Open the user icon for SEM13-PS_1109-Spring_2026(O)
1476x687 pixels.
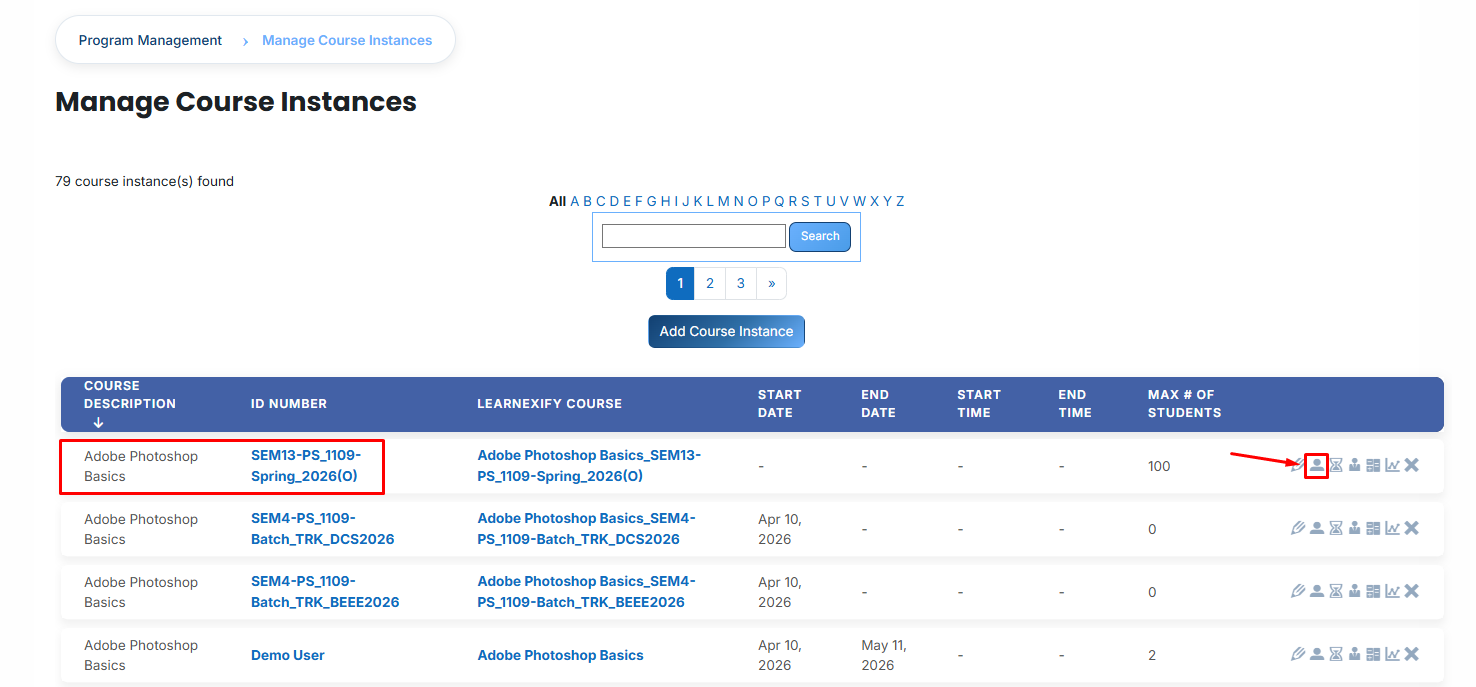coord(1317,465)
